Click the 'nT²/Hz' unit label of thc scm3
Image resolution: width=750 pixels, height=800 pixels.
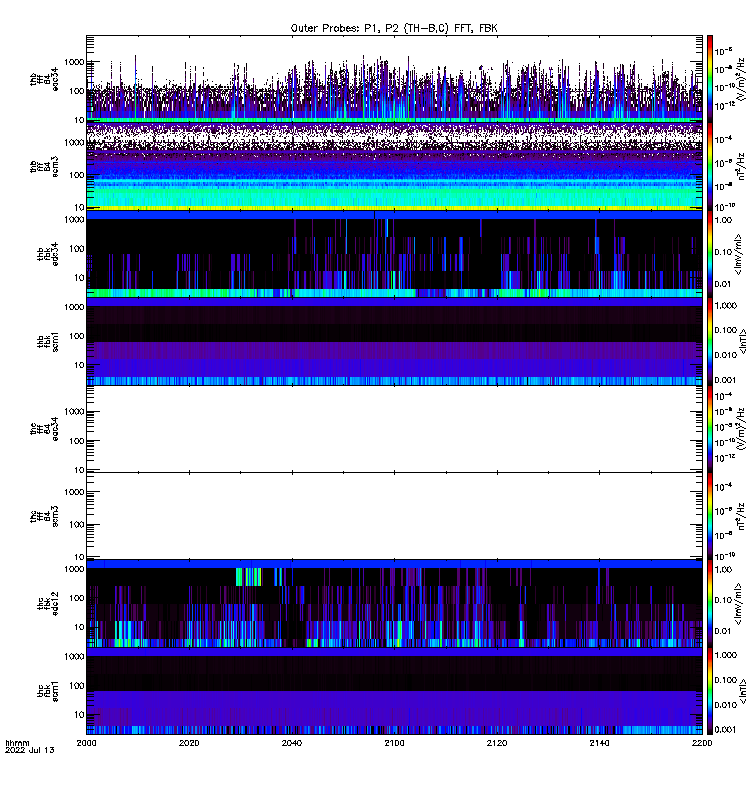[741, 516]
